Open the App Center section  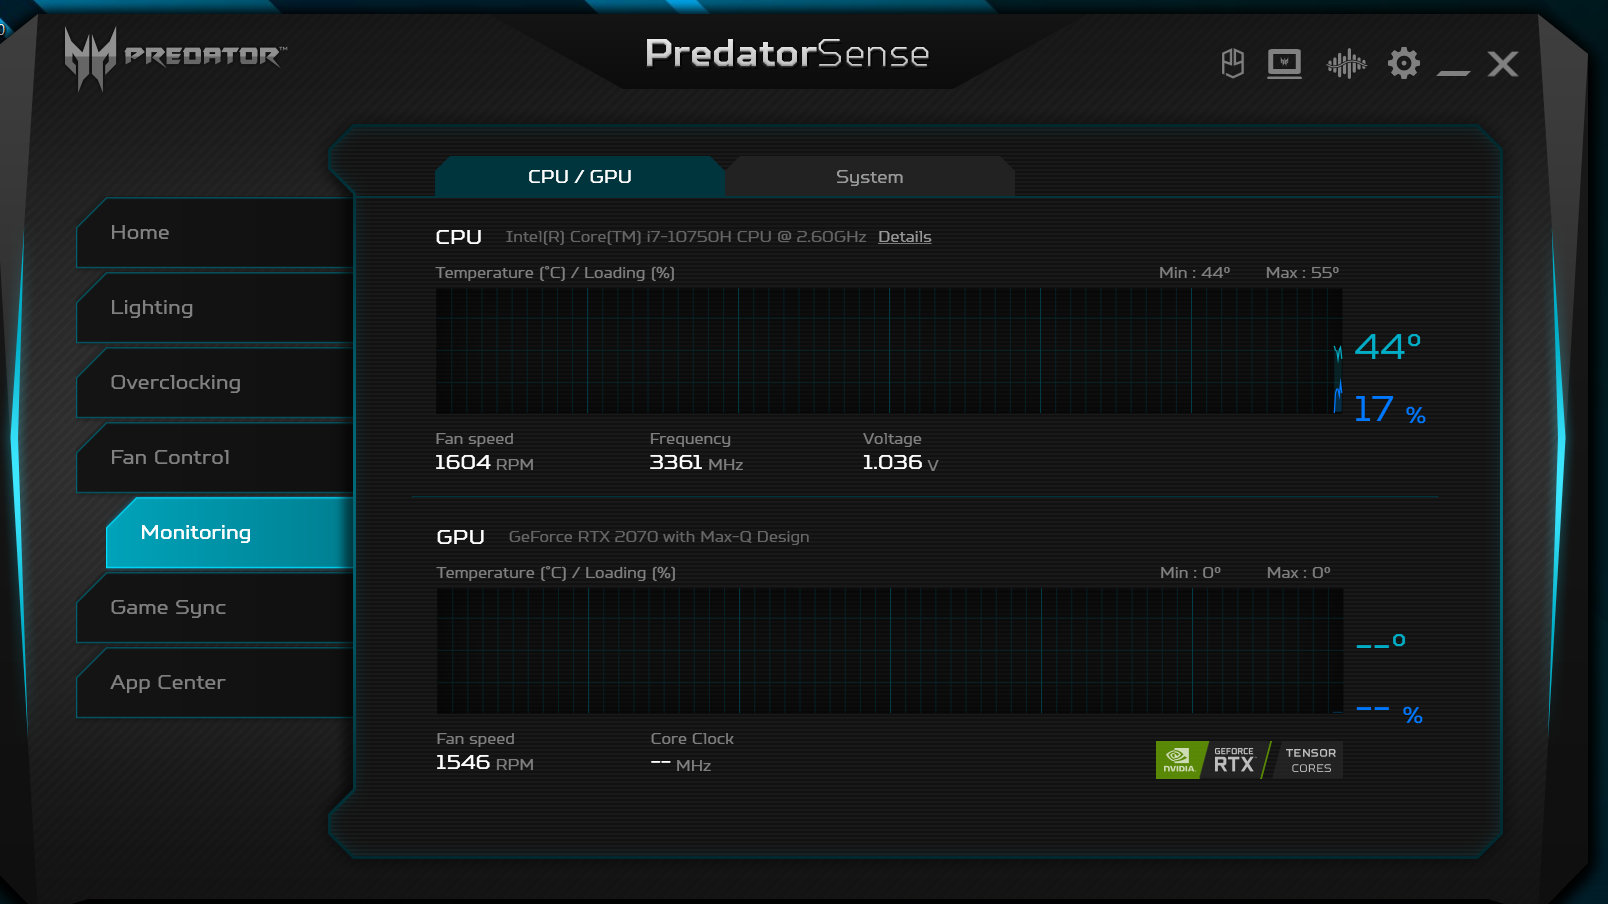215,682
